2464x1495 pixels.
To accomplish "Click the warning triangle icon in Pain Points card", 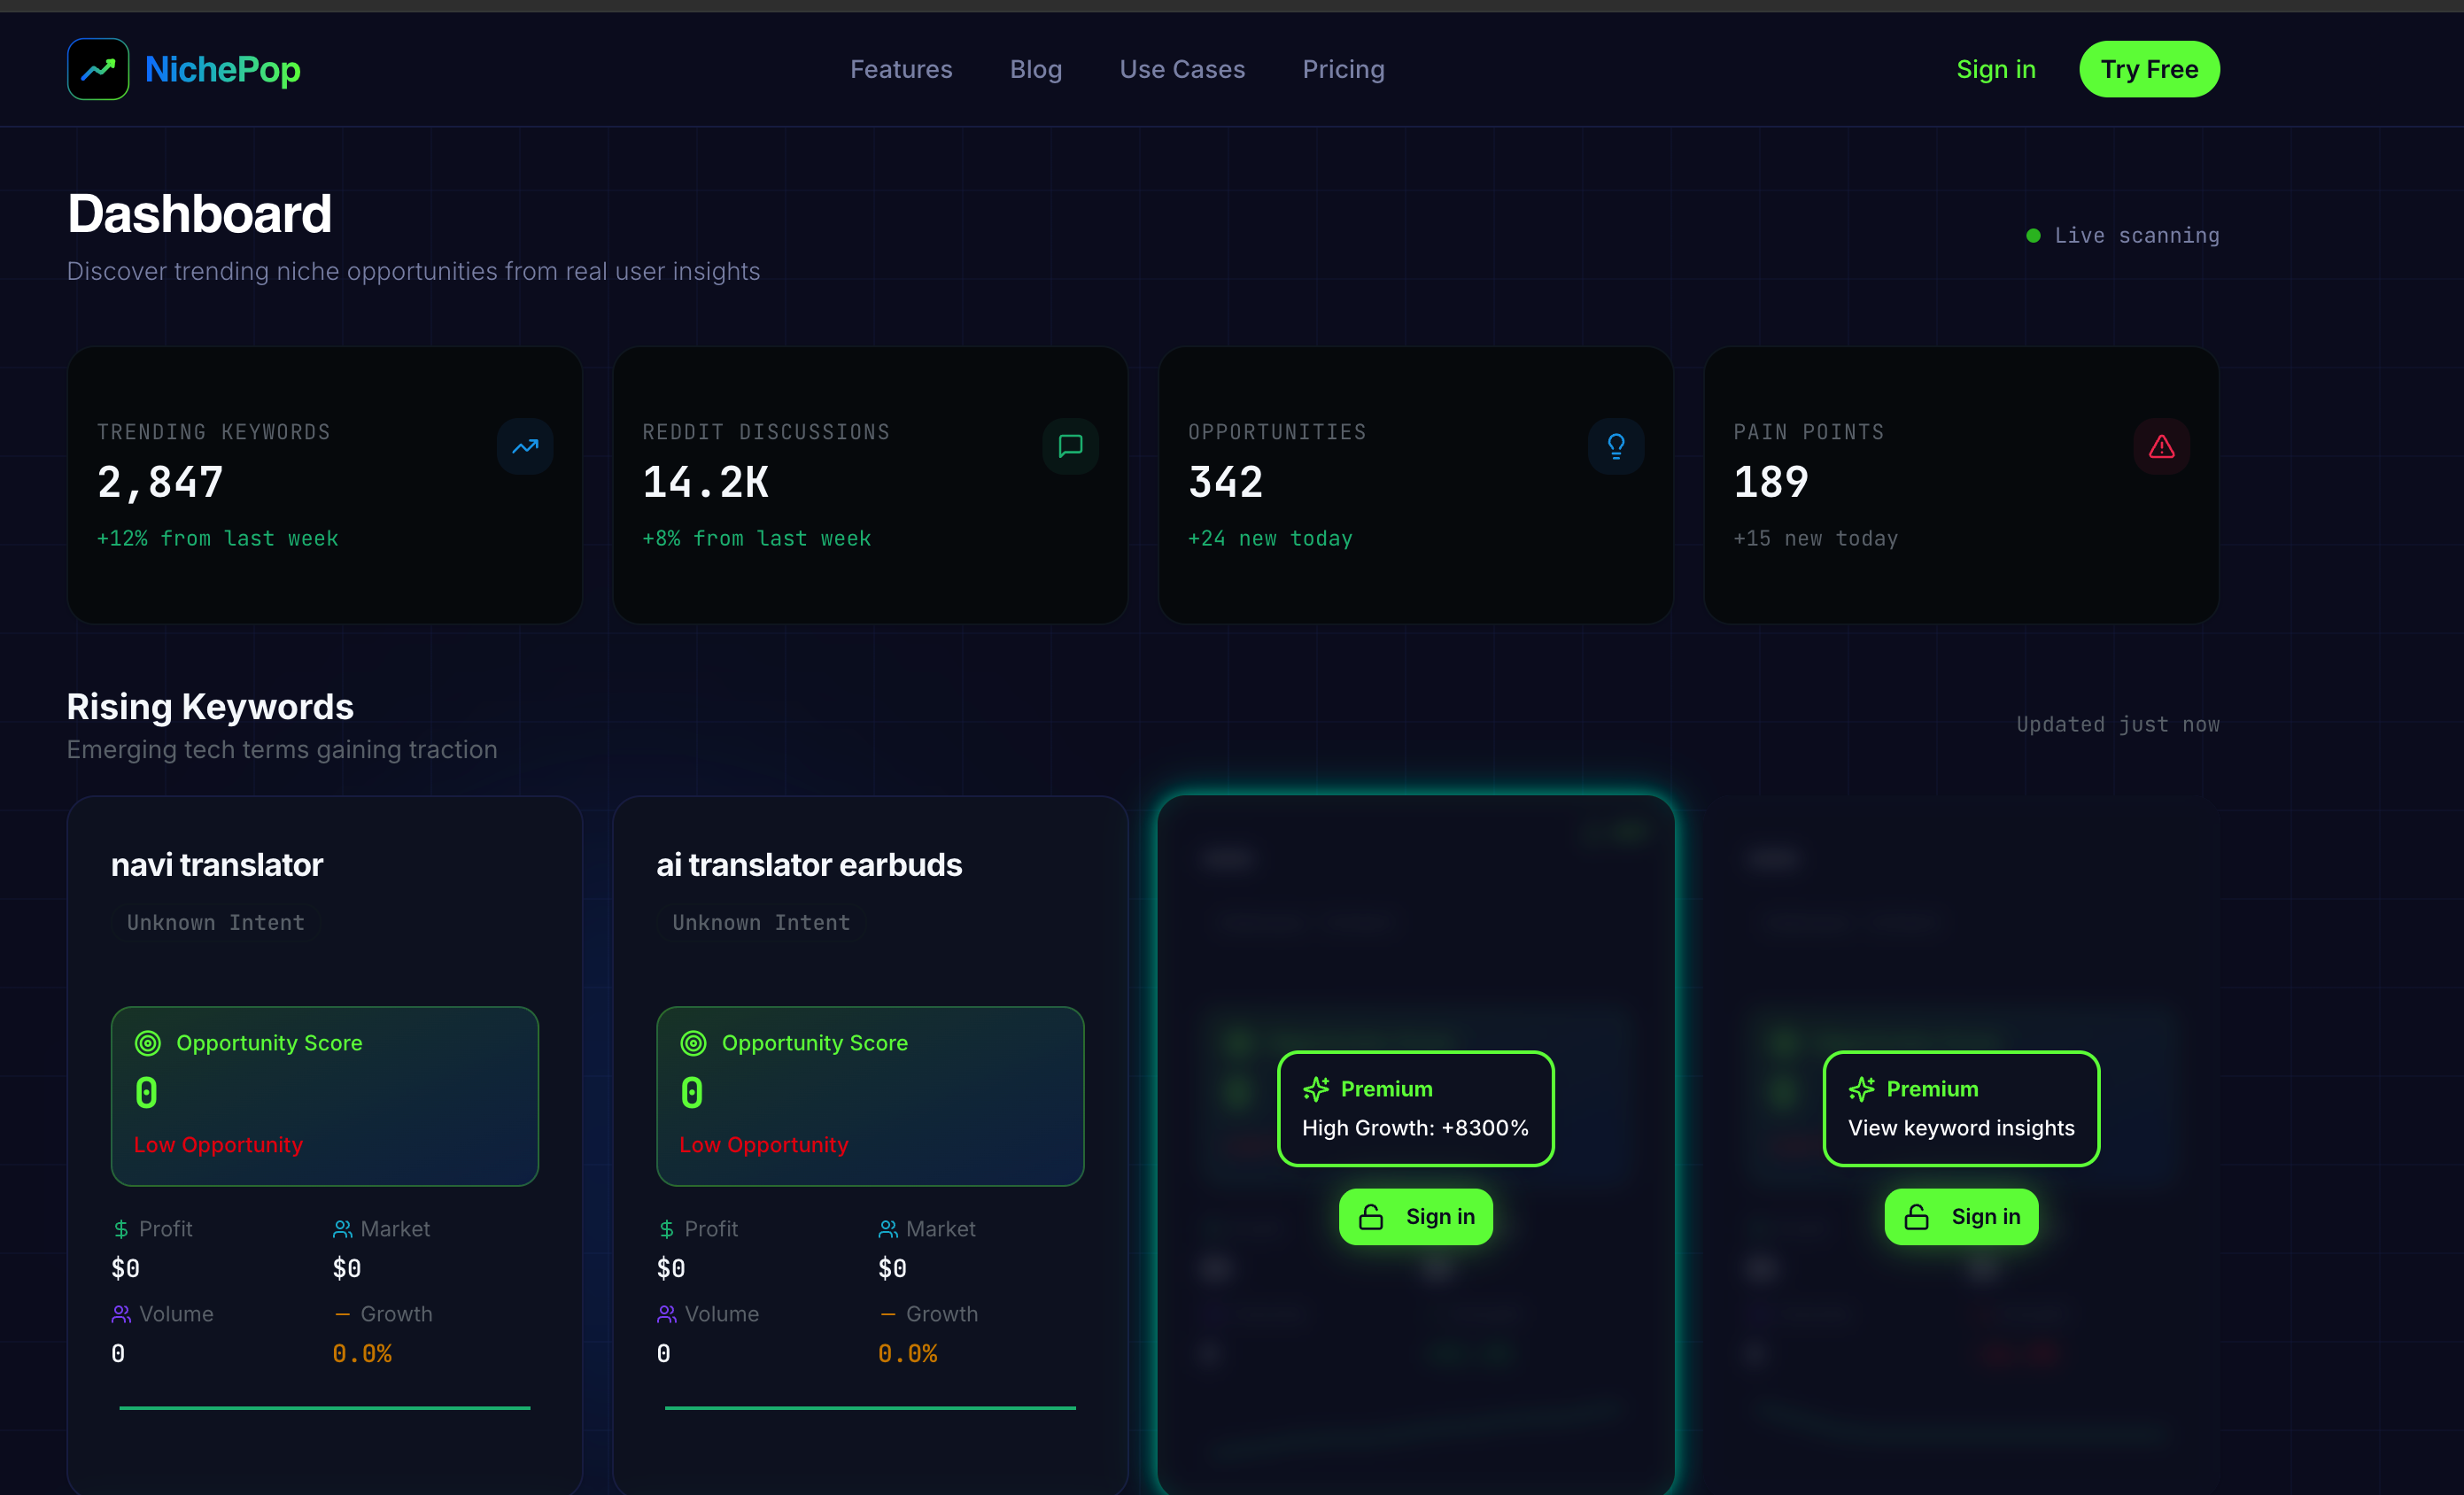I will (2161, 446).
